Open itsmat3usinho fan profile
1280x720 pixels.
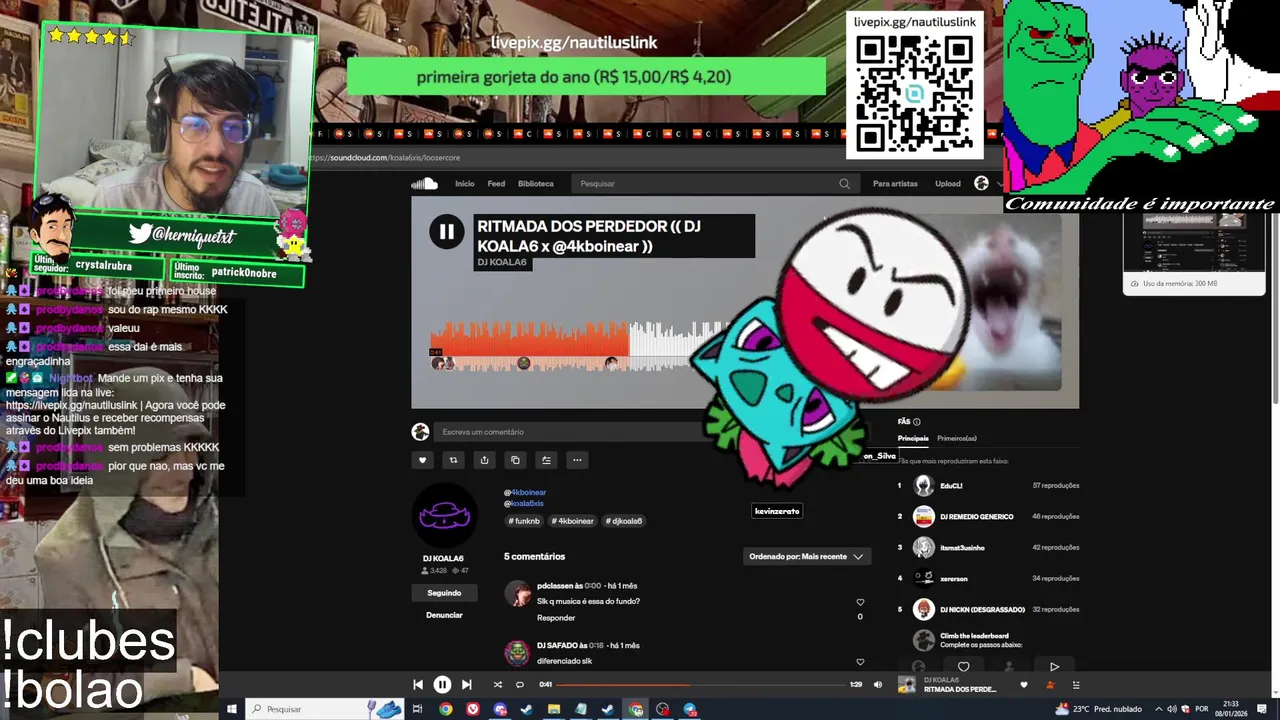962,548
